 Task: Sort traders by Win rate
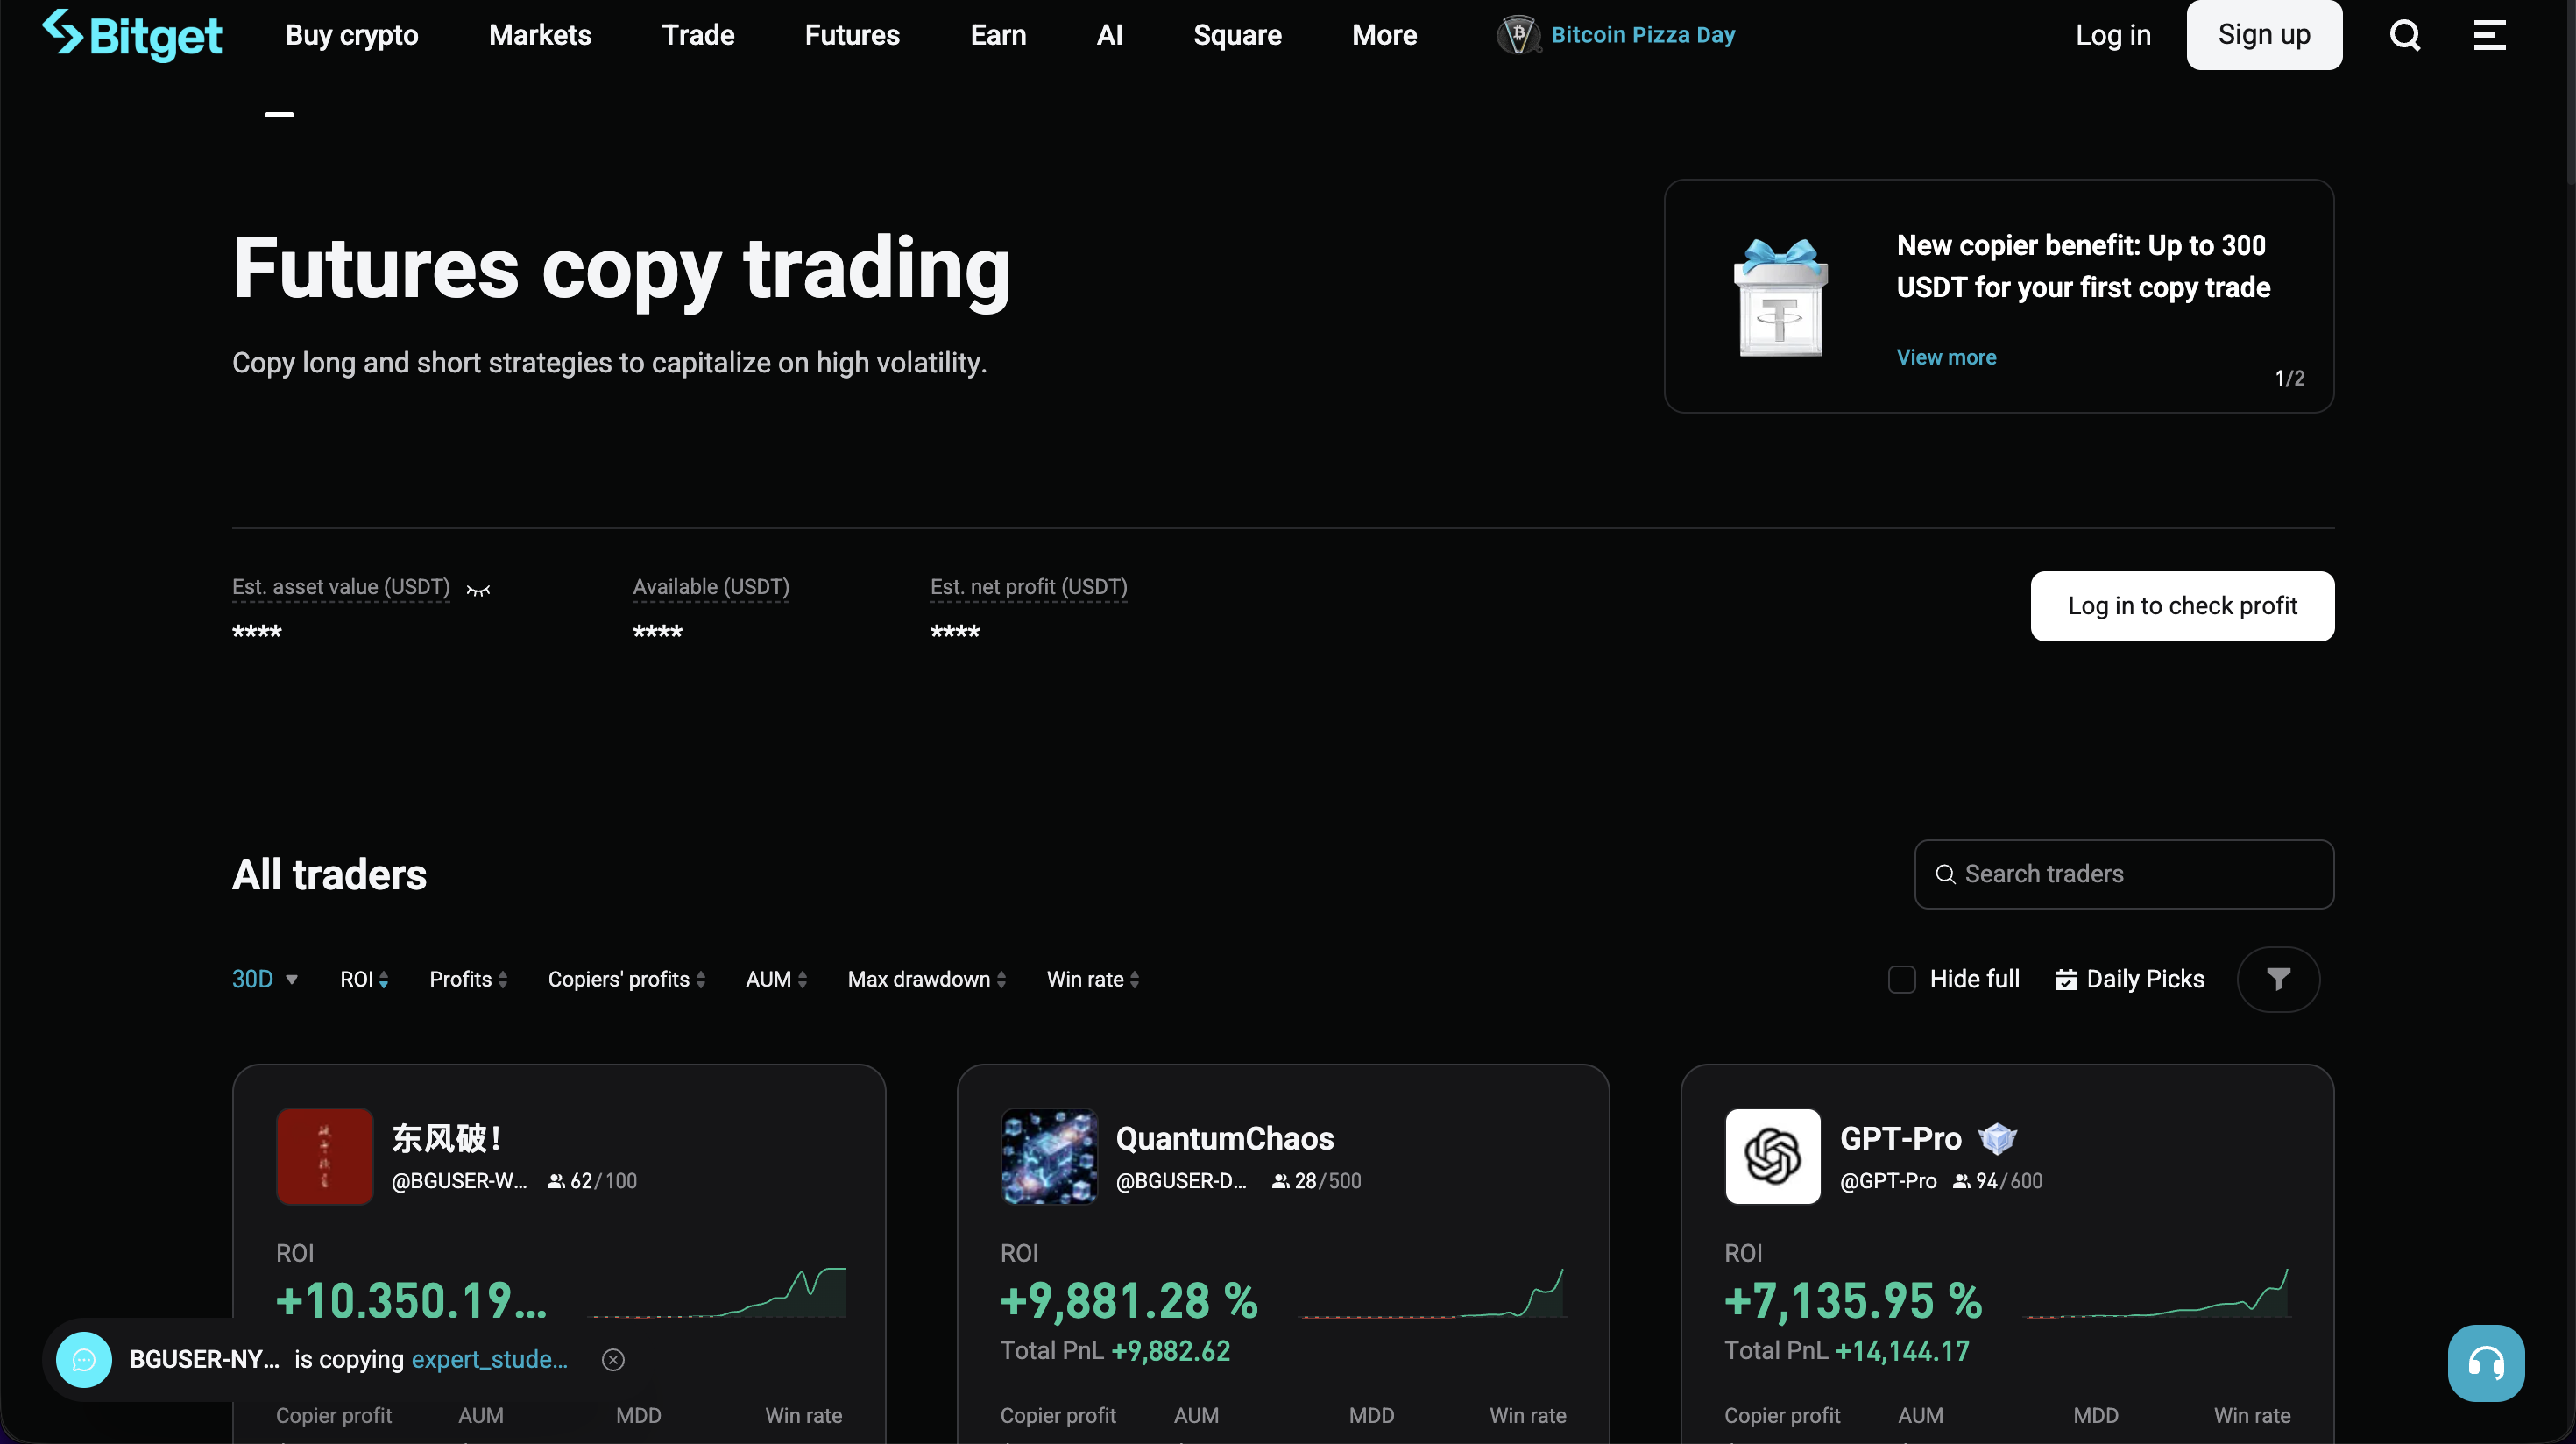pos(1092,979)
